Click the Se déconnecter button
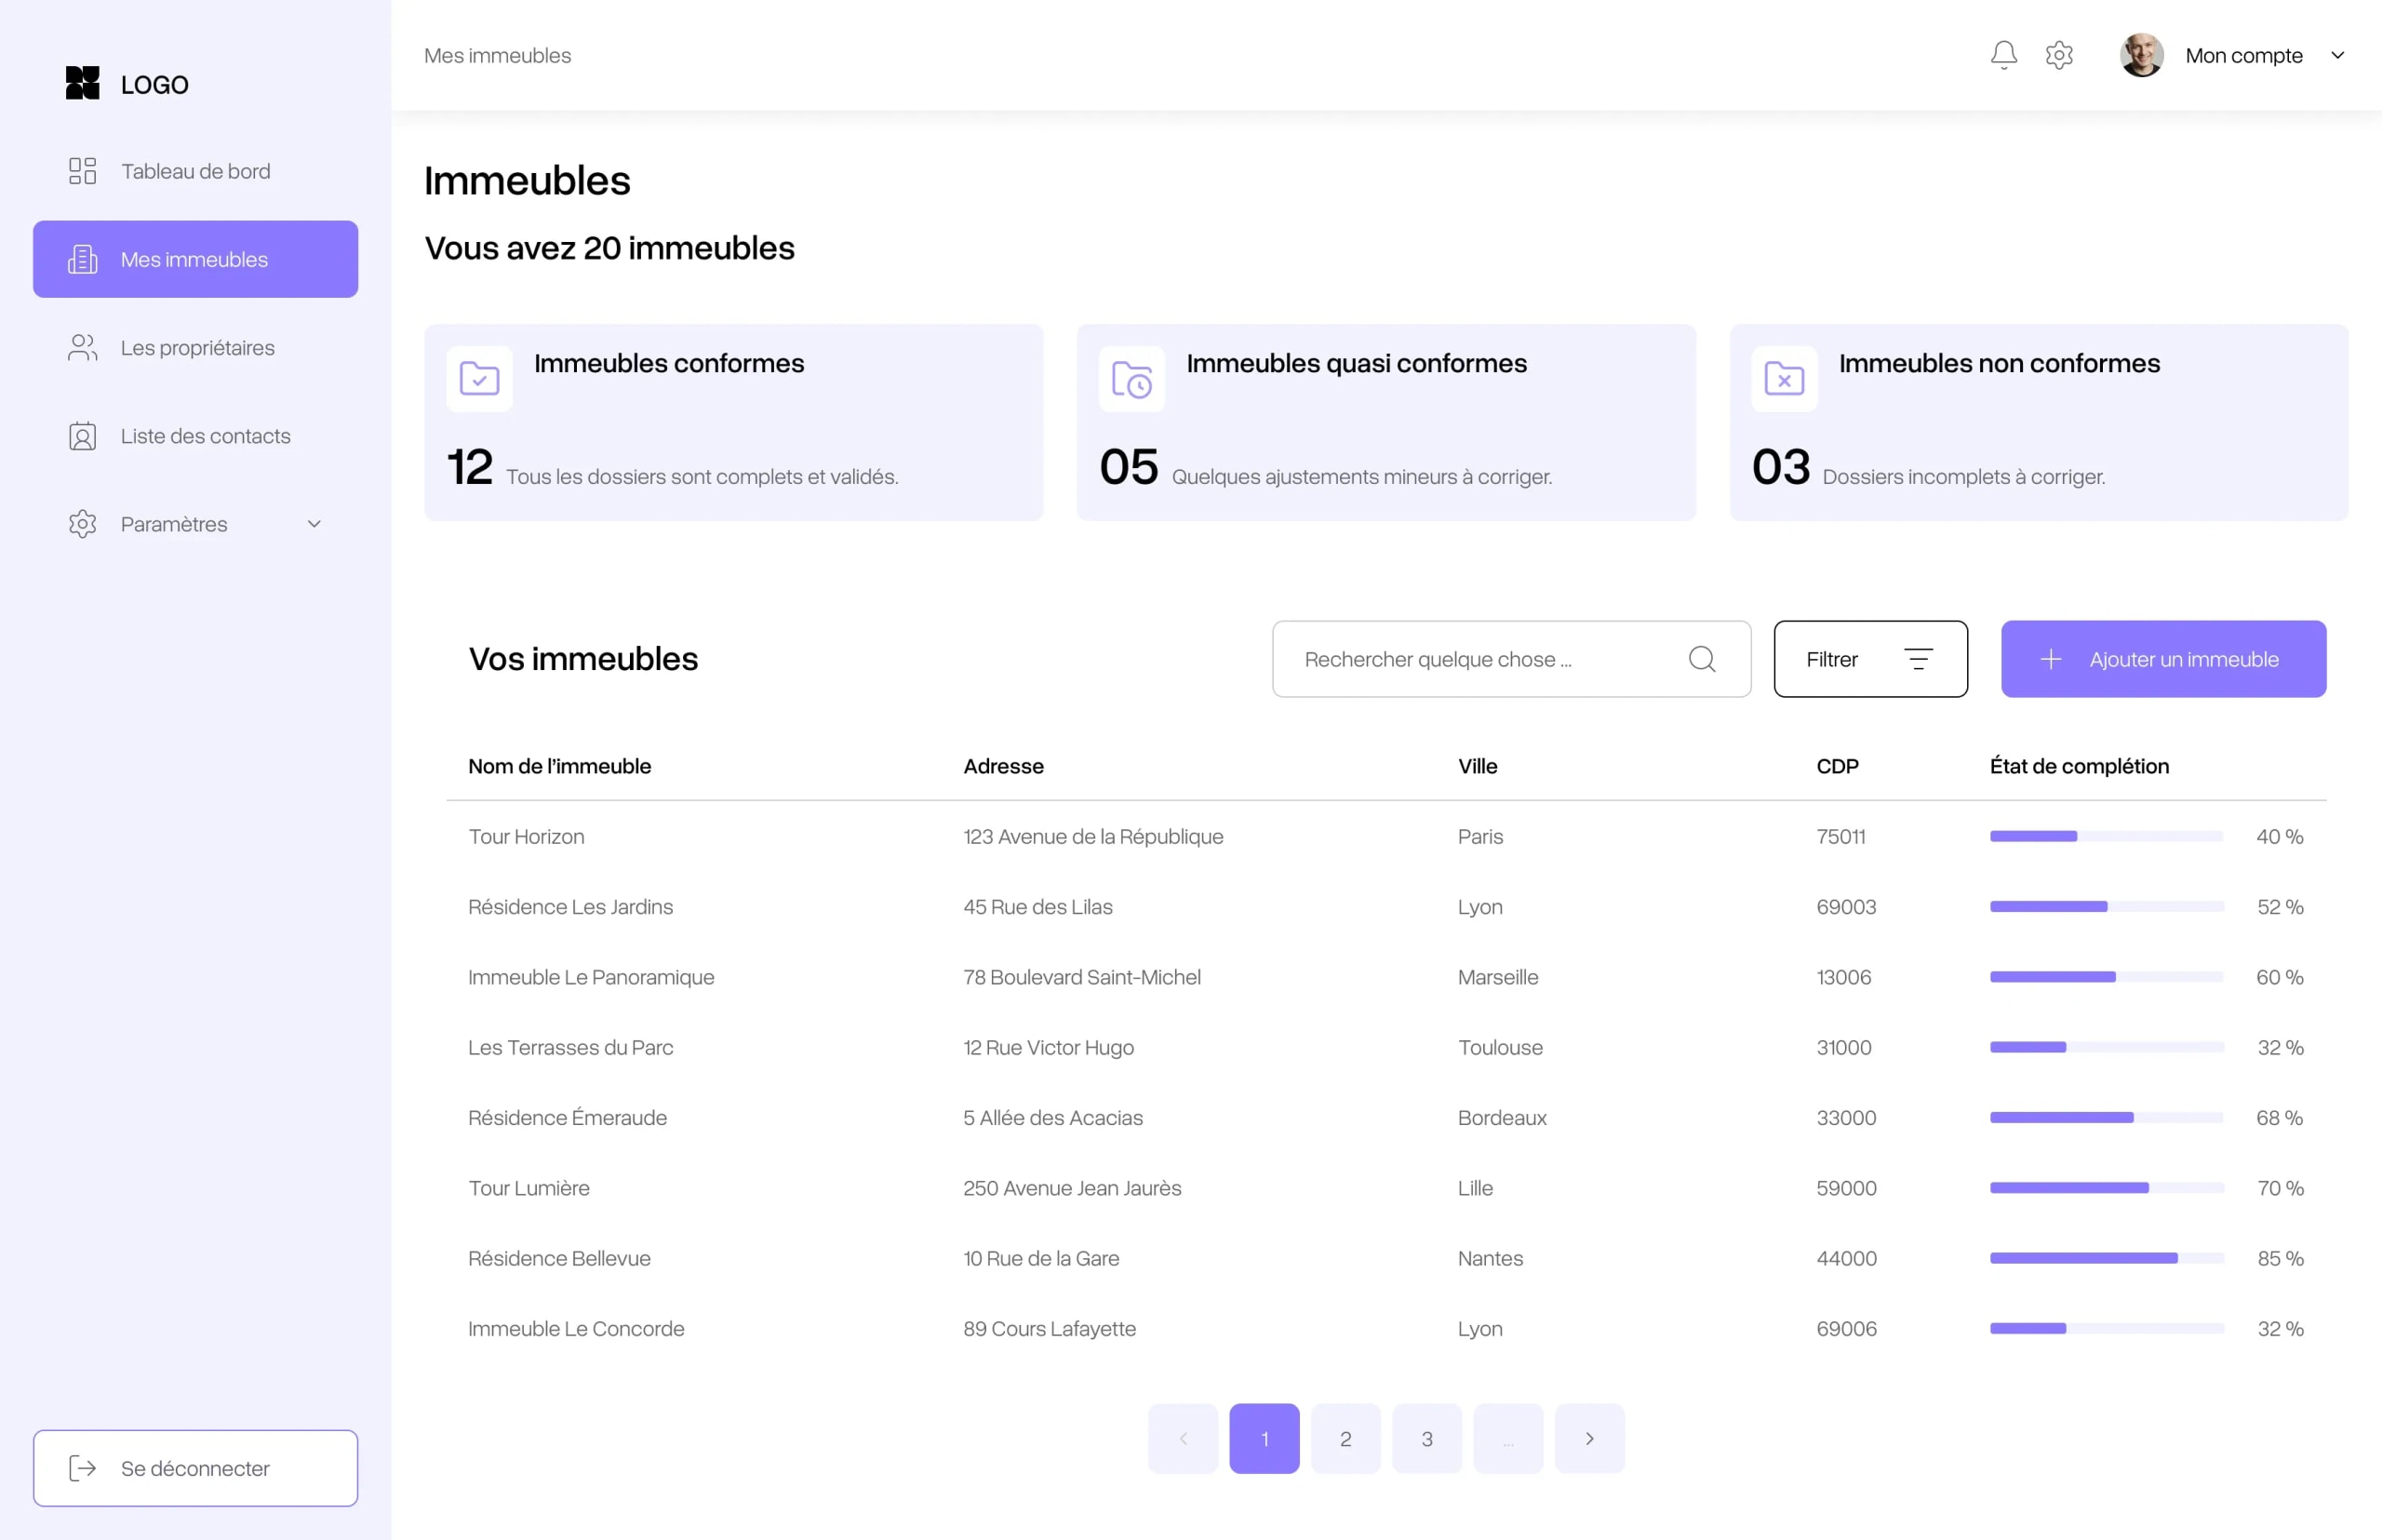 [x=196, y=1468]
